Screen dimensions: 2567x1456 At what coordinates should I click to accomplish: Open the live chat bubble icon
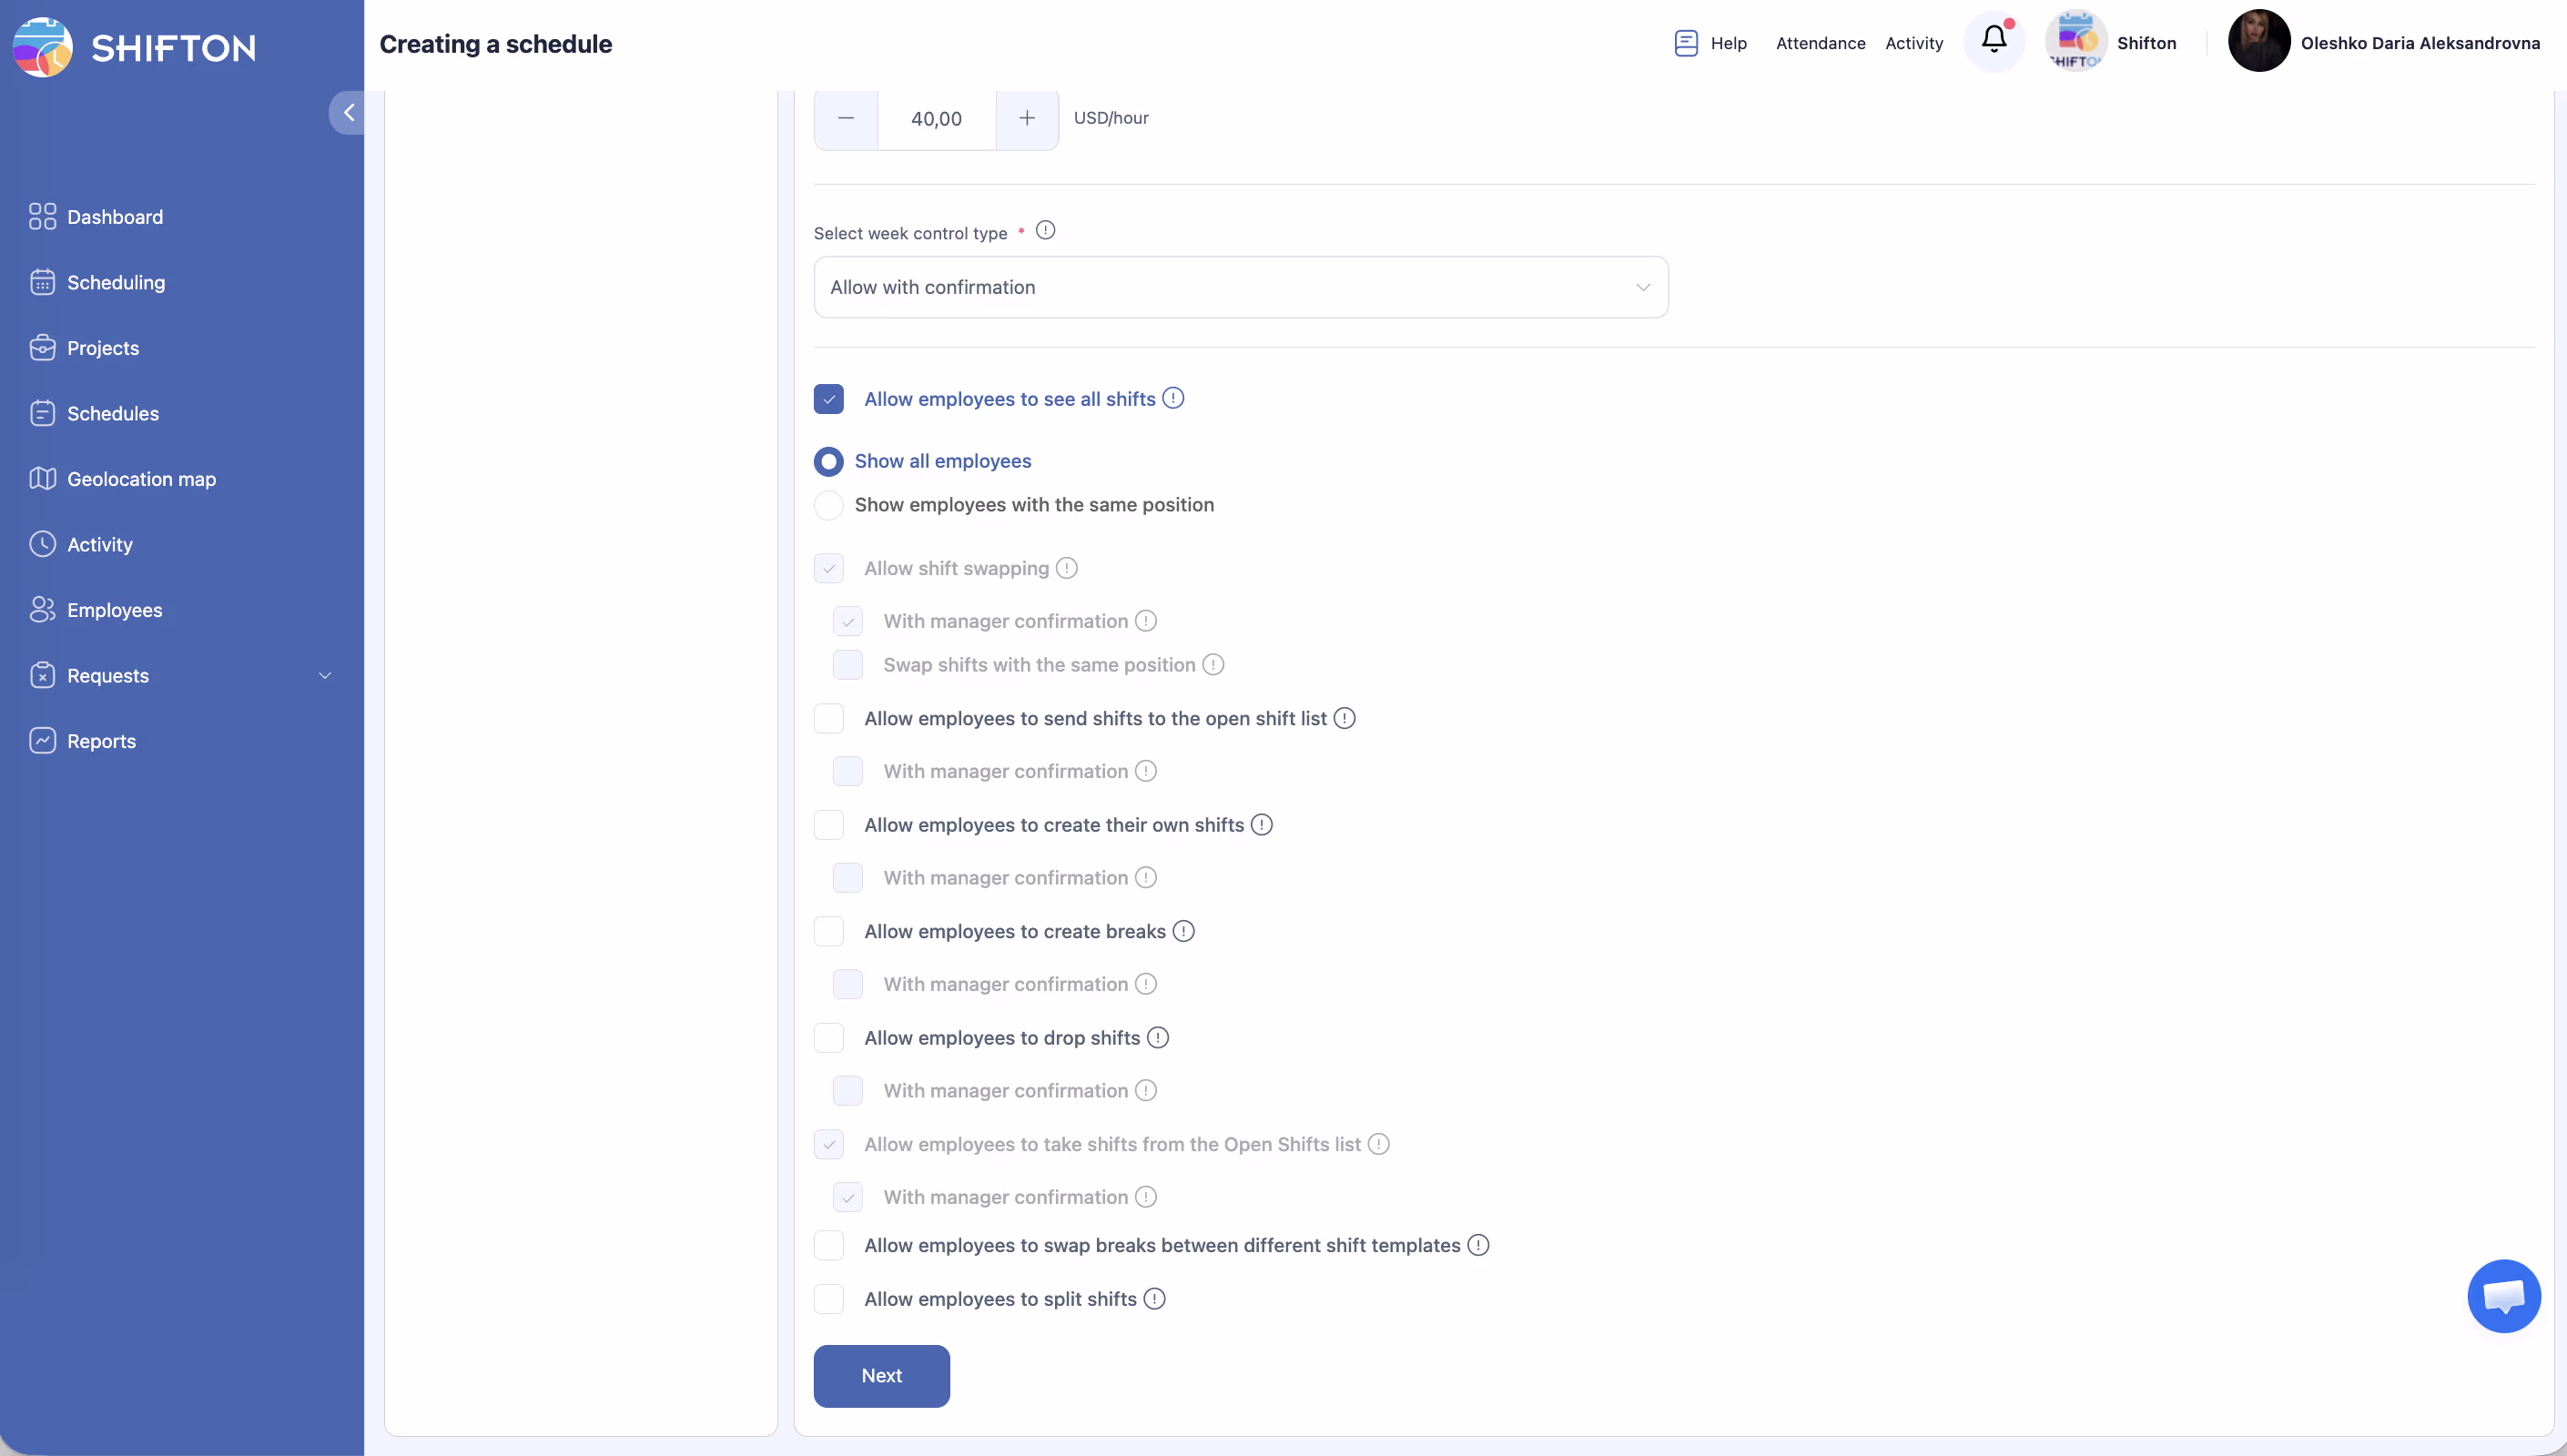click(x=2503, y=1296)
